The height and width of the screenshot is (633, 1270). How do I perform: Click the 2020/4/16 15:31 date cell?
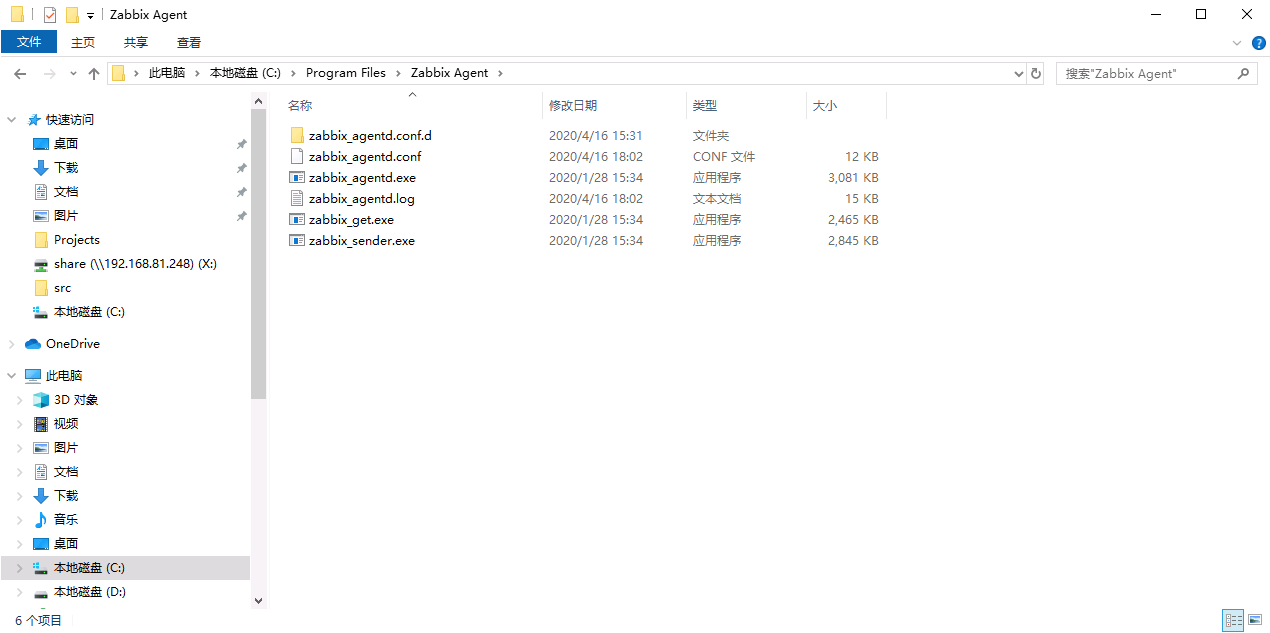(x=595, y=135)
